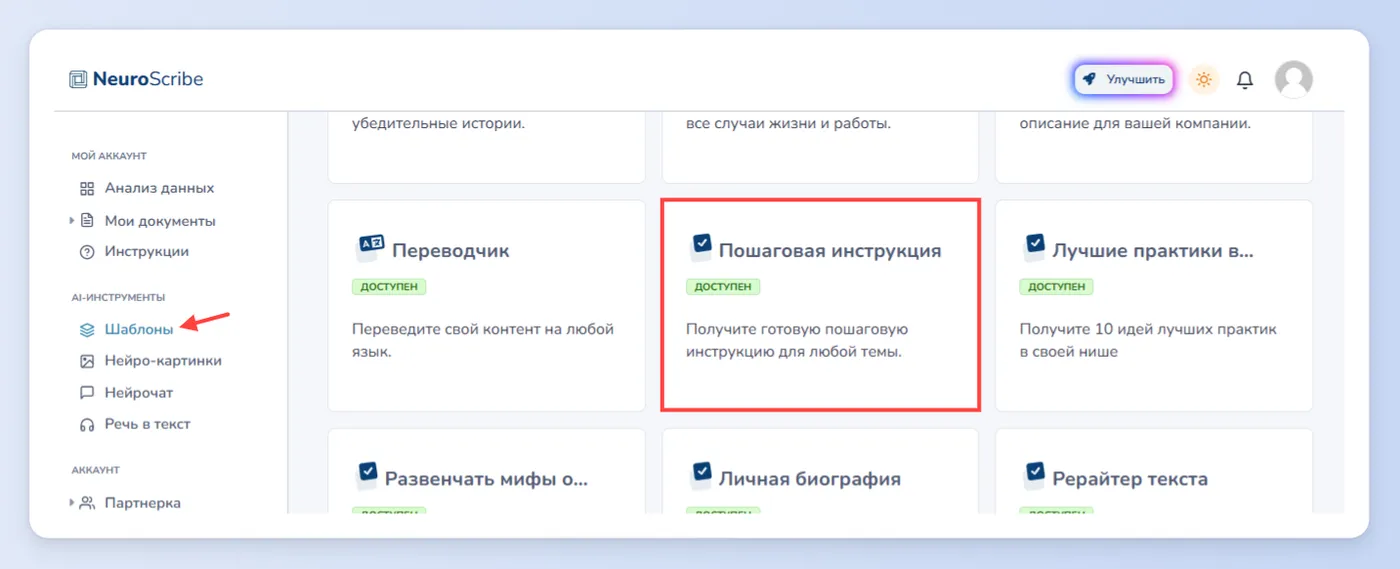Open the NeuroScribe home link
1400x569 pixels.
(136, 79)
